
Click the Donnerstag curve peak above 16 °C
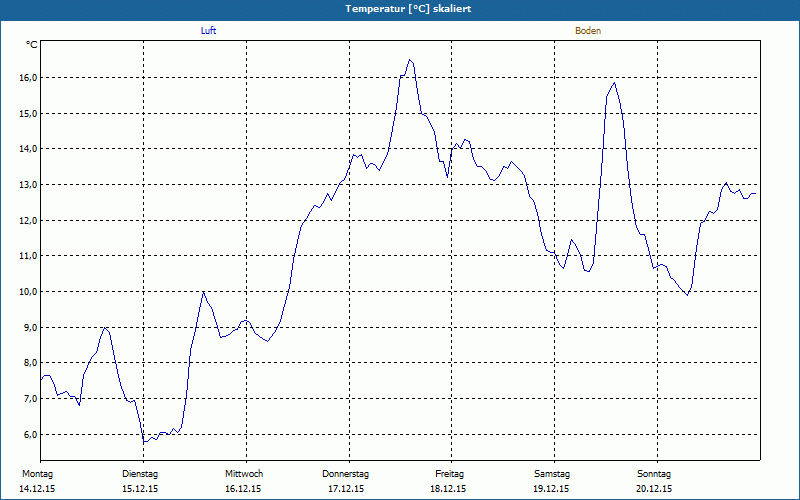tap(409, 60)
